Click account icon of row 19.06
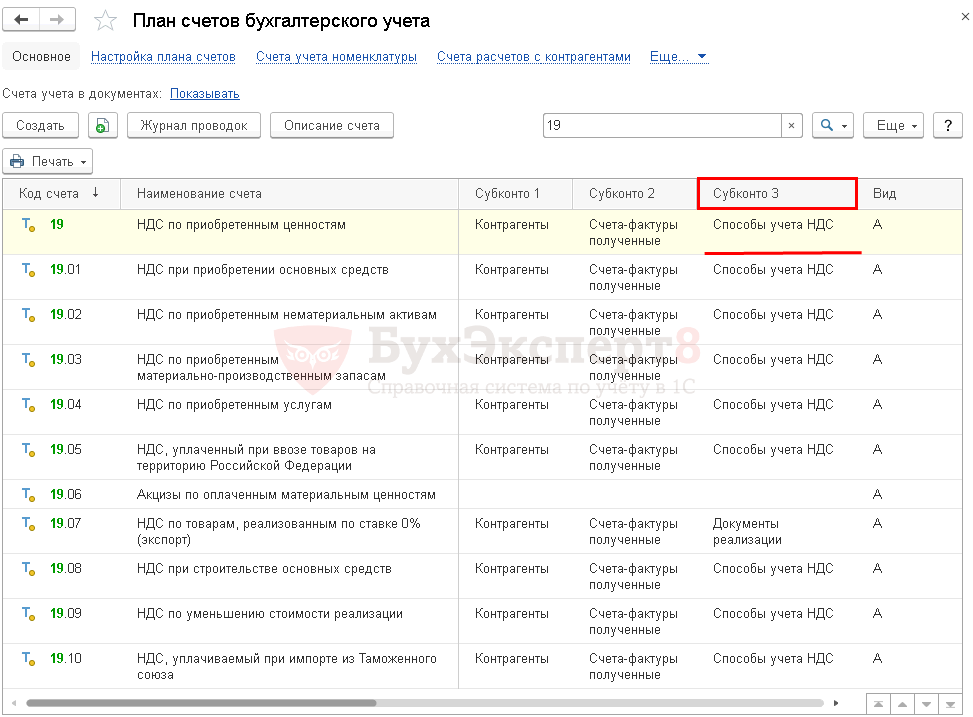Image resolution: width=973 pixels, height=717 pixels. pos(28,495)
